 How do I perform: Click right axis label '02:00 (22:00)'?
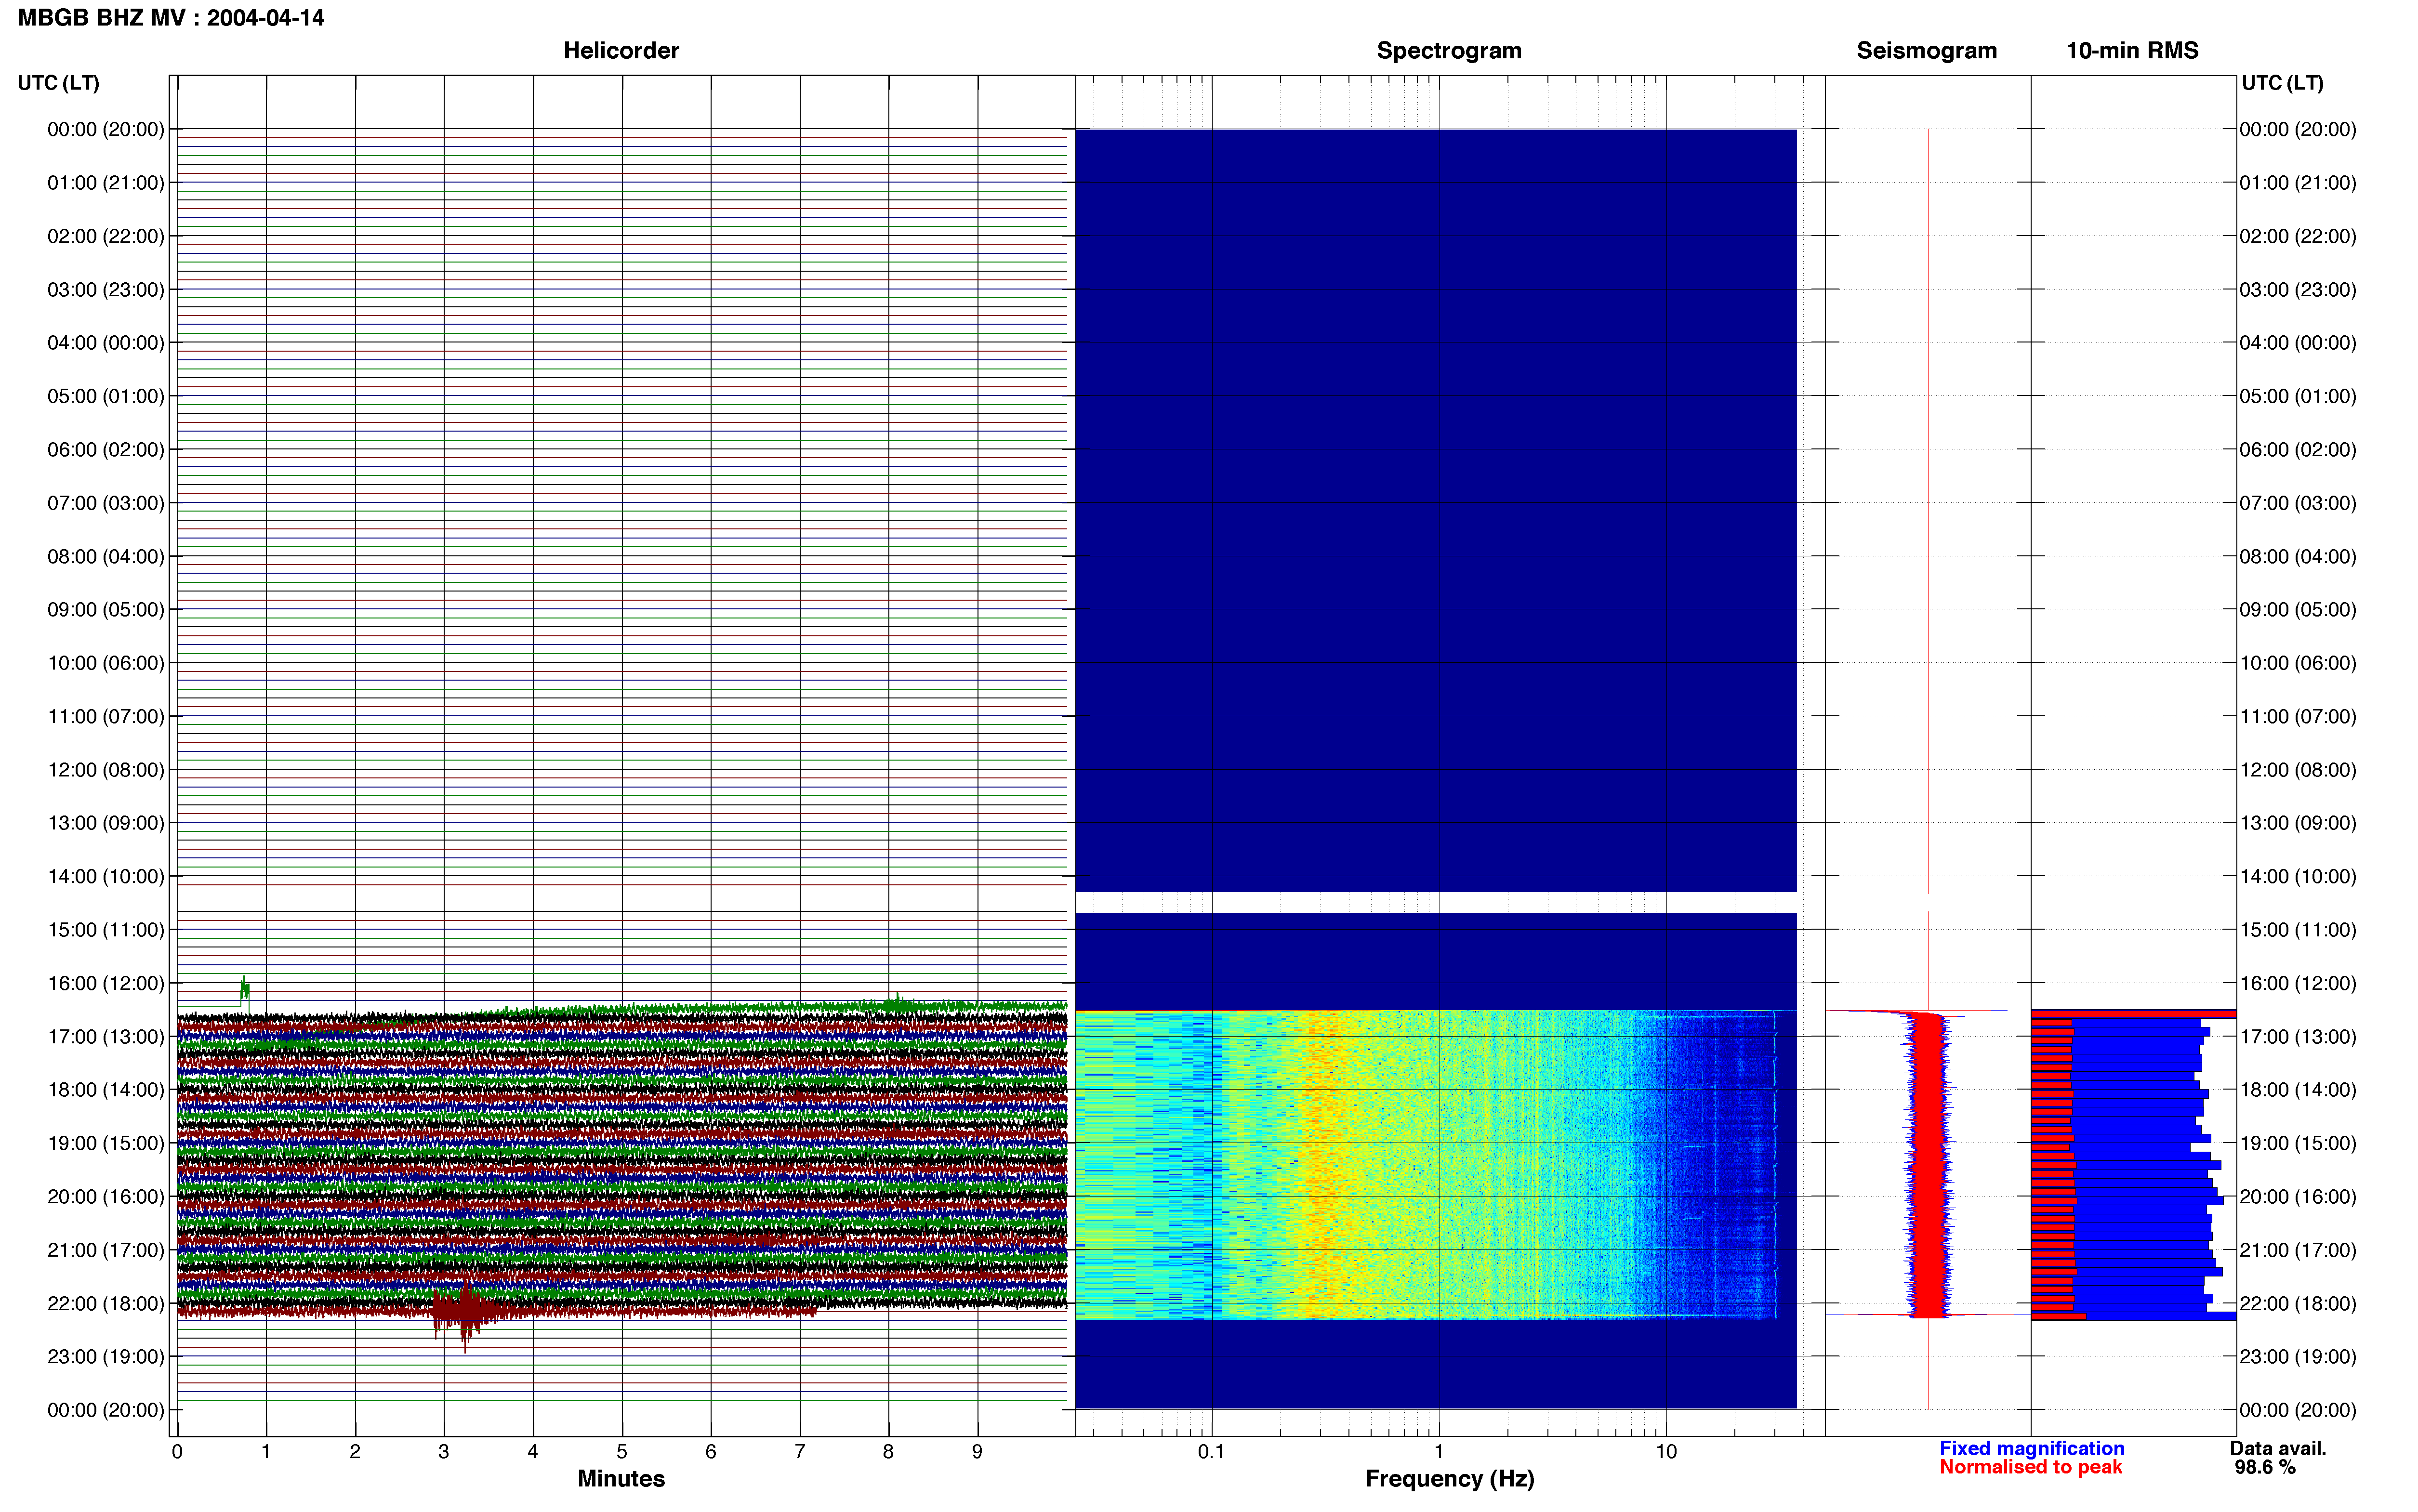[2298, 236]
